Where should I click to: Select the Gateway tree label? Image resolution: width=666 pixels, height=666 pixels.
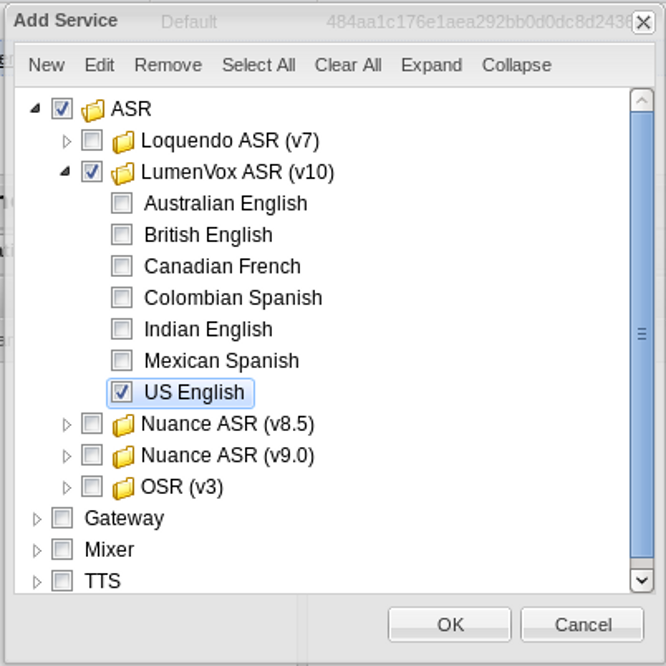pos(124,519)
